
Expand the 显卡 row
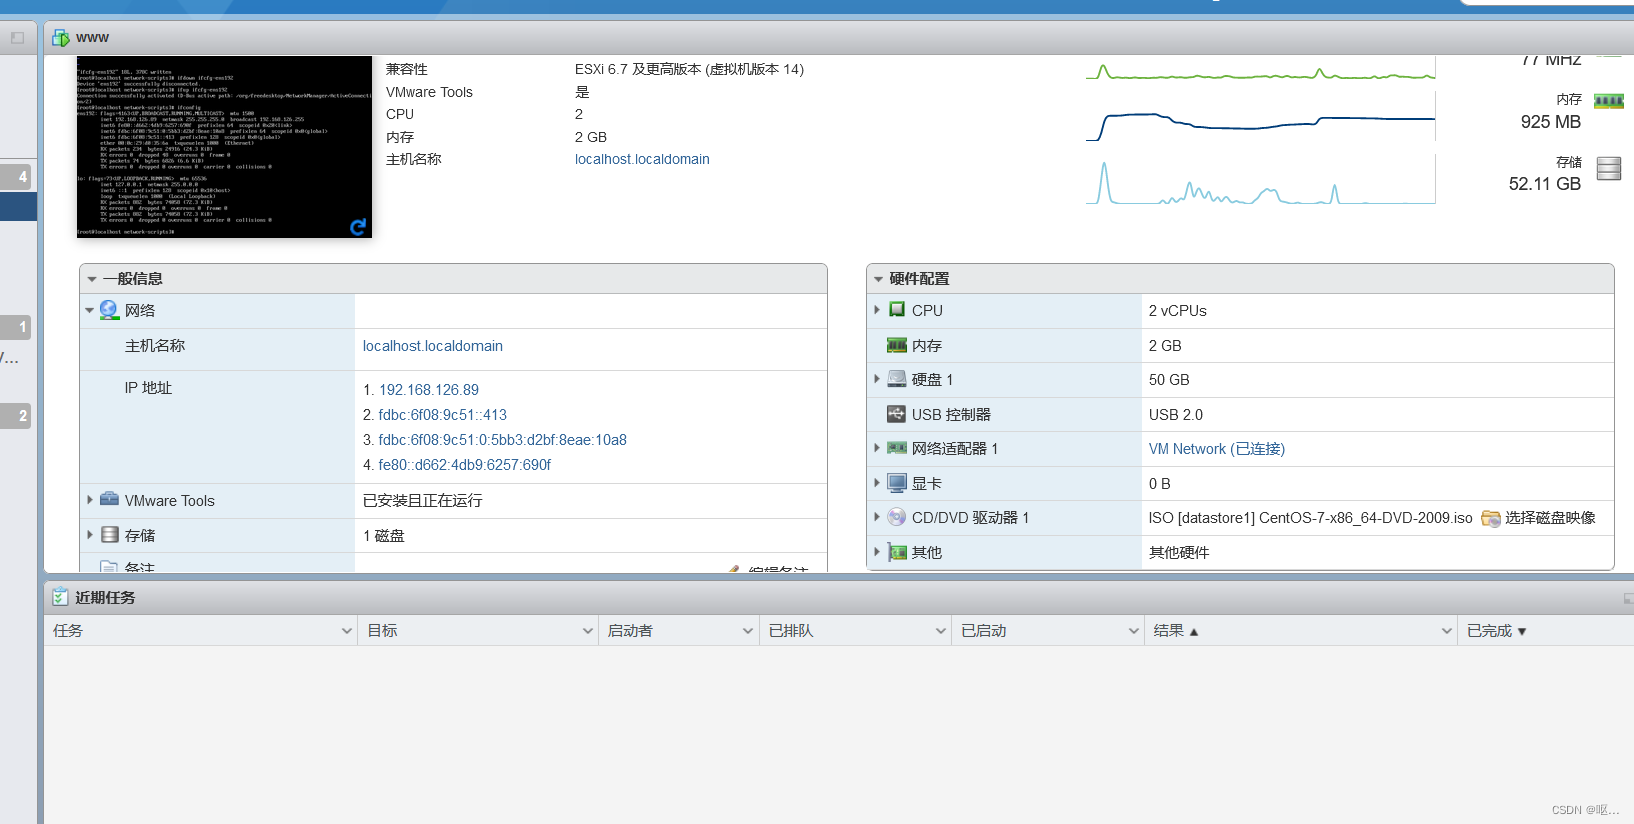point(877,483)
